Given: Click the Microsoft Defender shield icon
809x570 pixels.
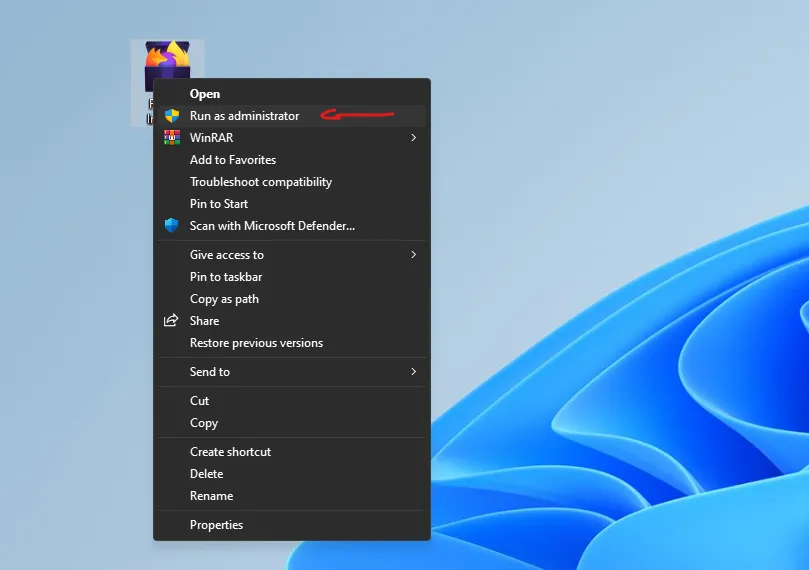Looking at the screenshot, I should [171, 226].
